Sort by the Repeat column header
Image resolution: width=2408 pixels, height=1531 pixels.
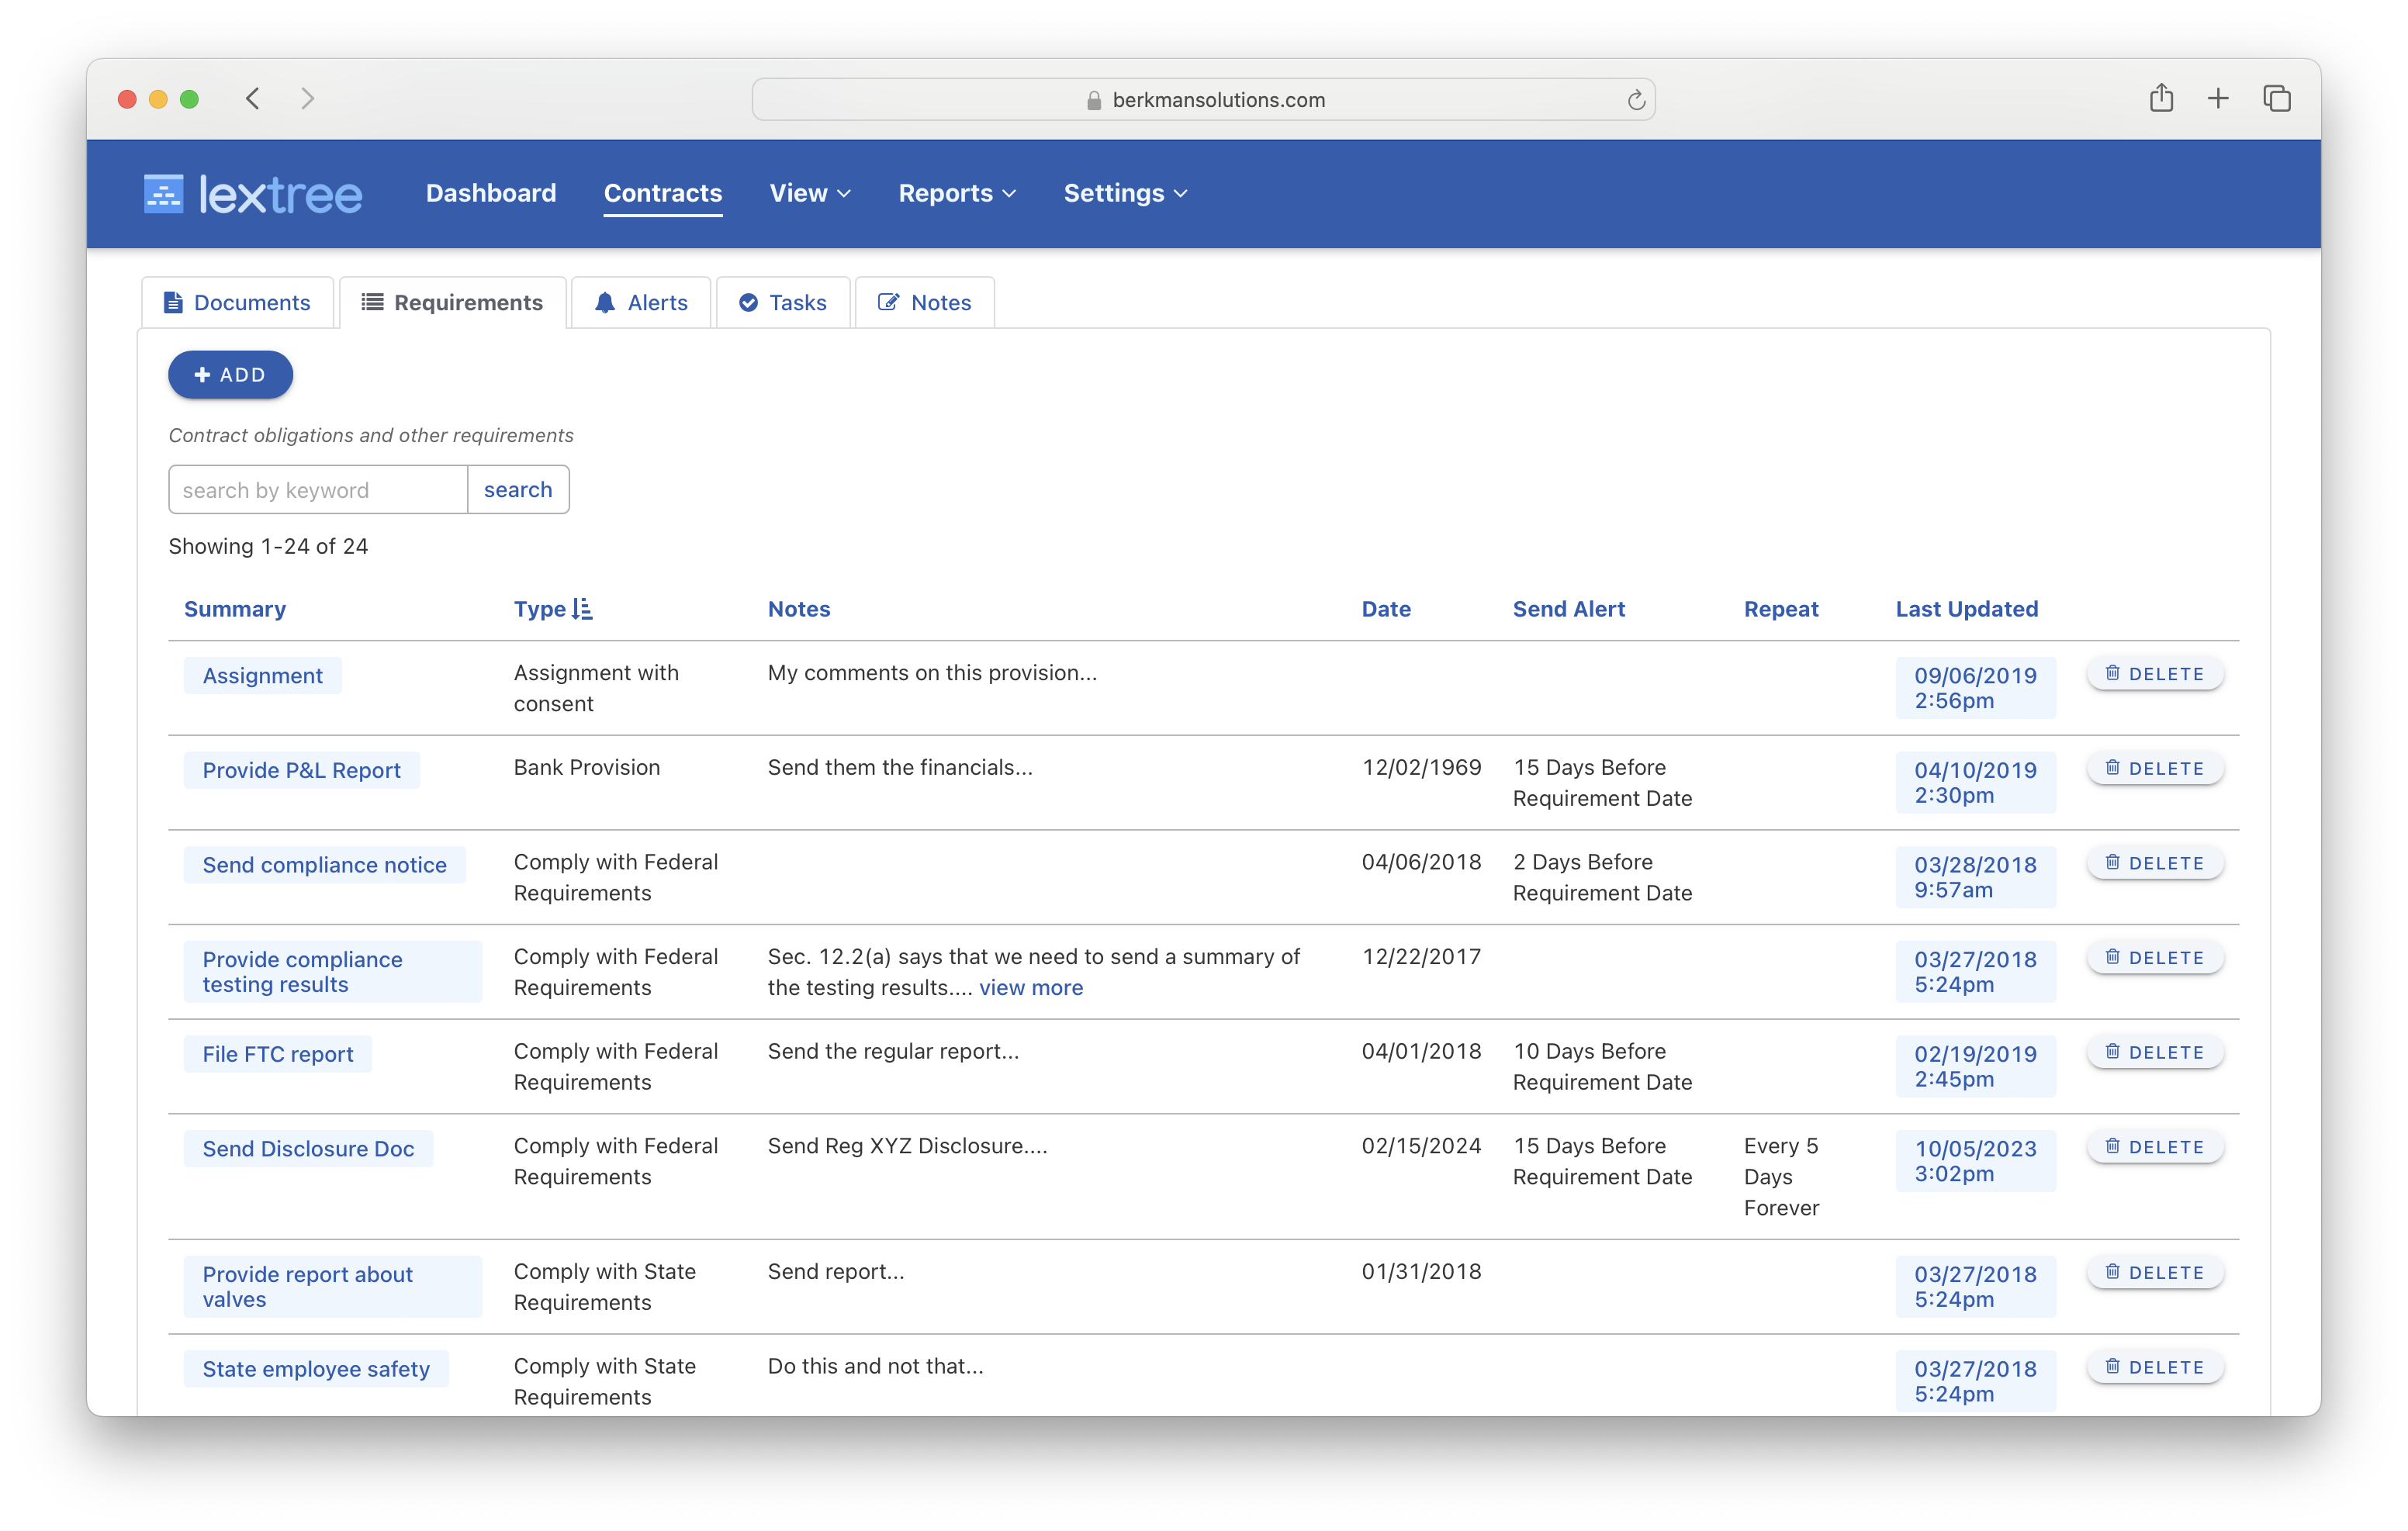pyautogui.click(x=1781, y=609)
